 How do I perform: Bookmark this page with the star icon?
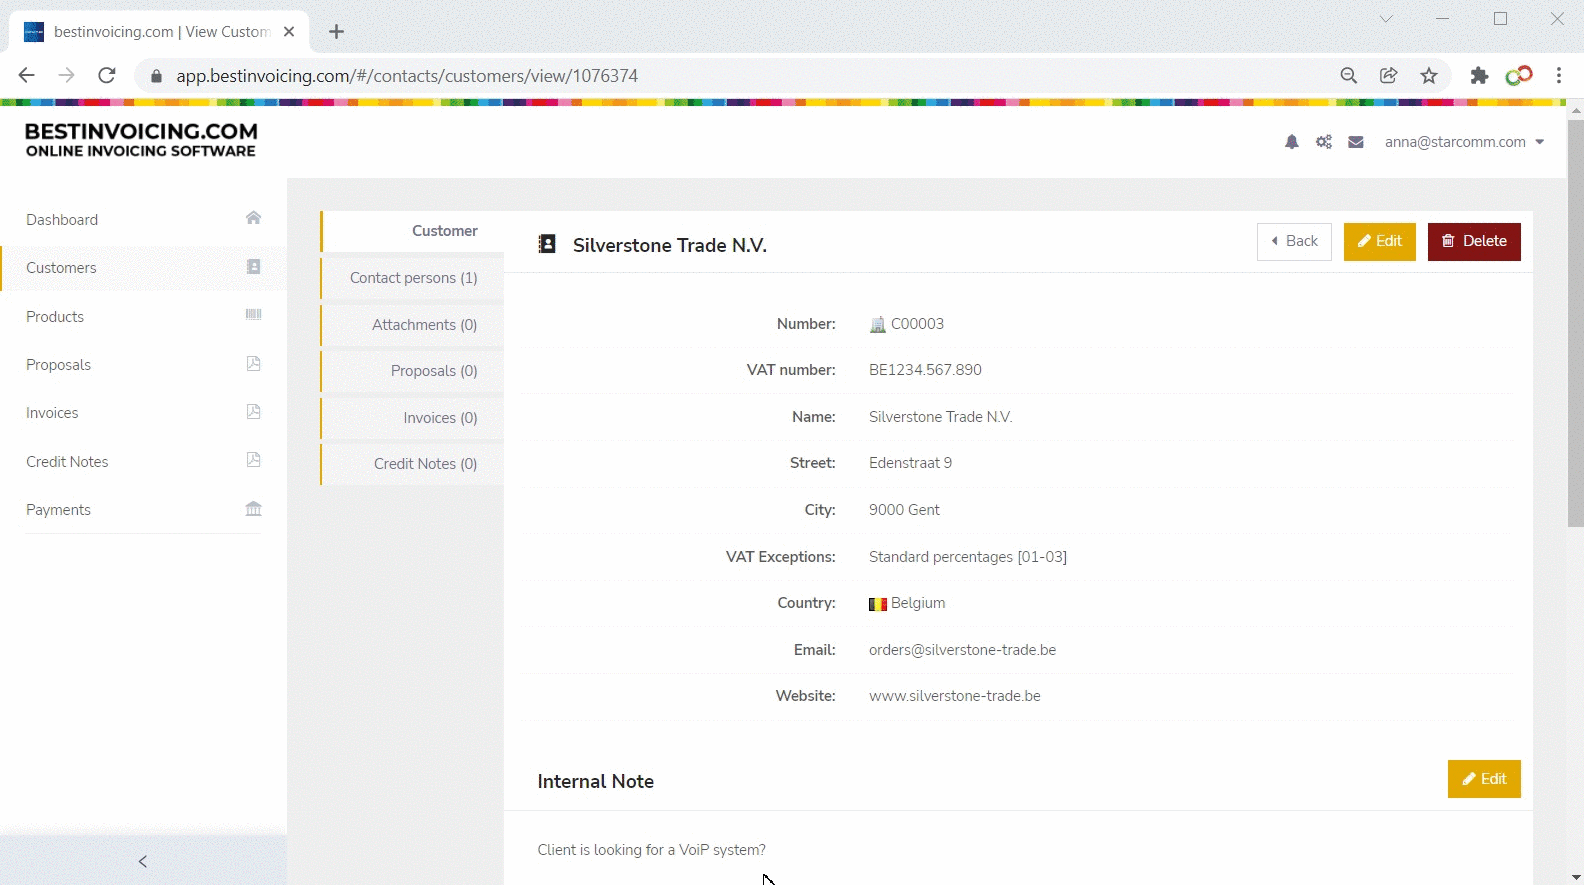click(1429, 76)
